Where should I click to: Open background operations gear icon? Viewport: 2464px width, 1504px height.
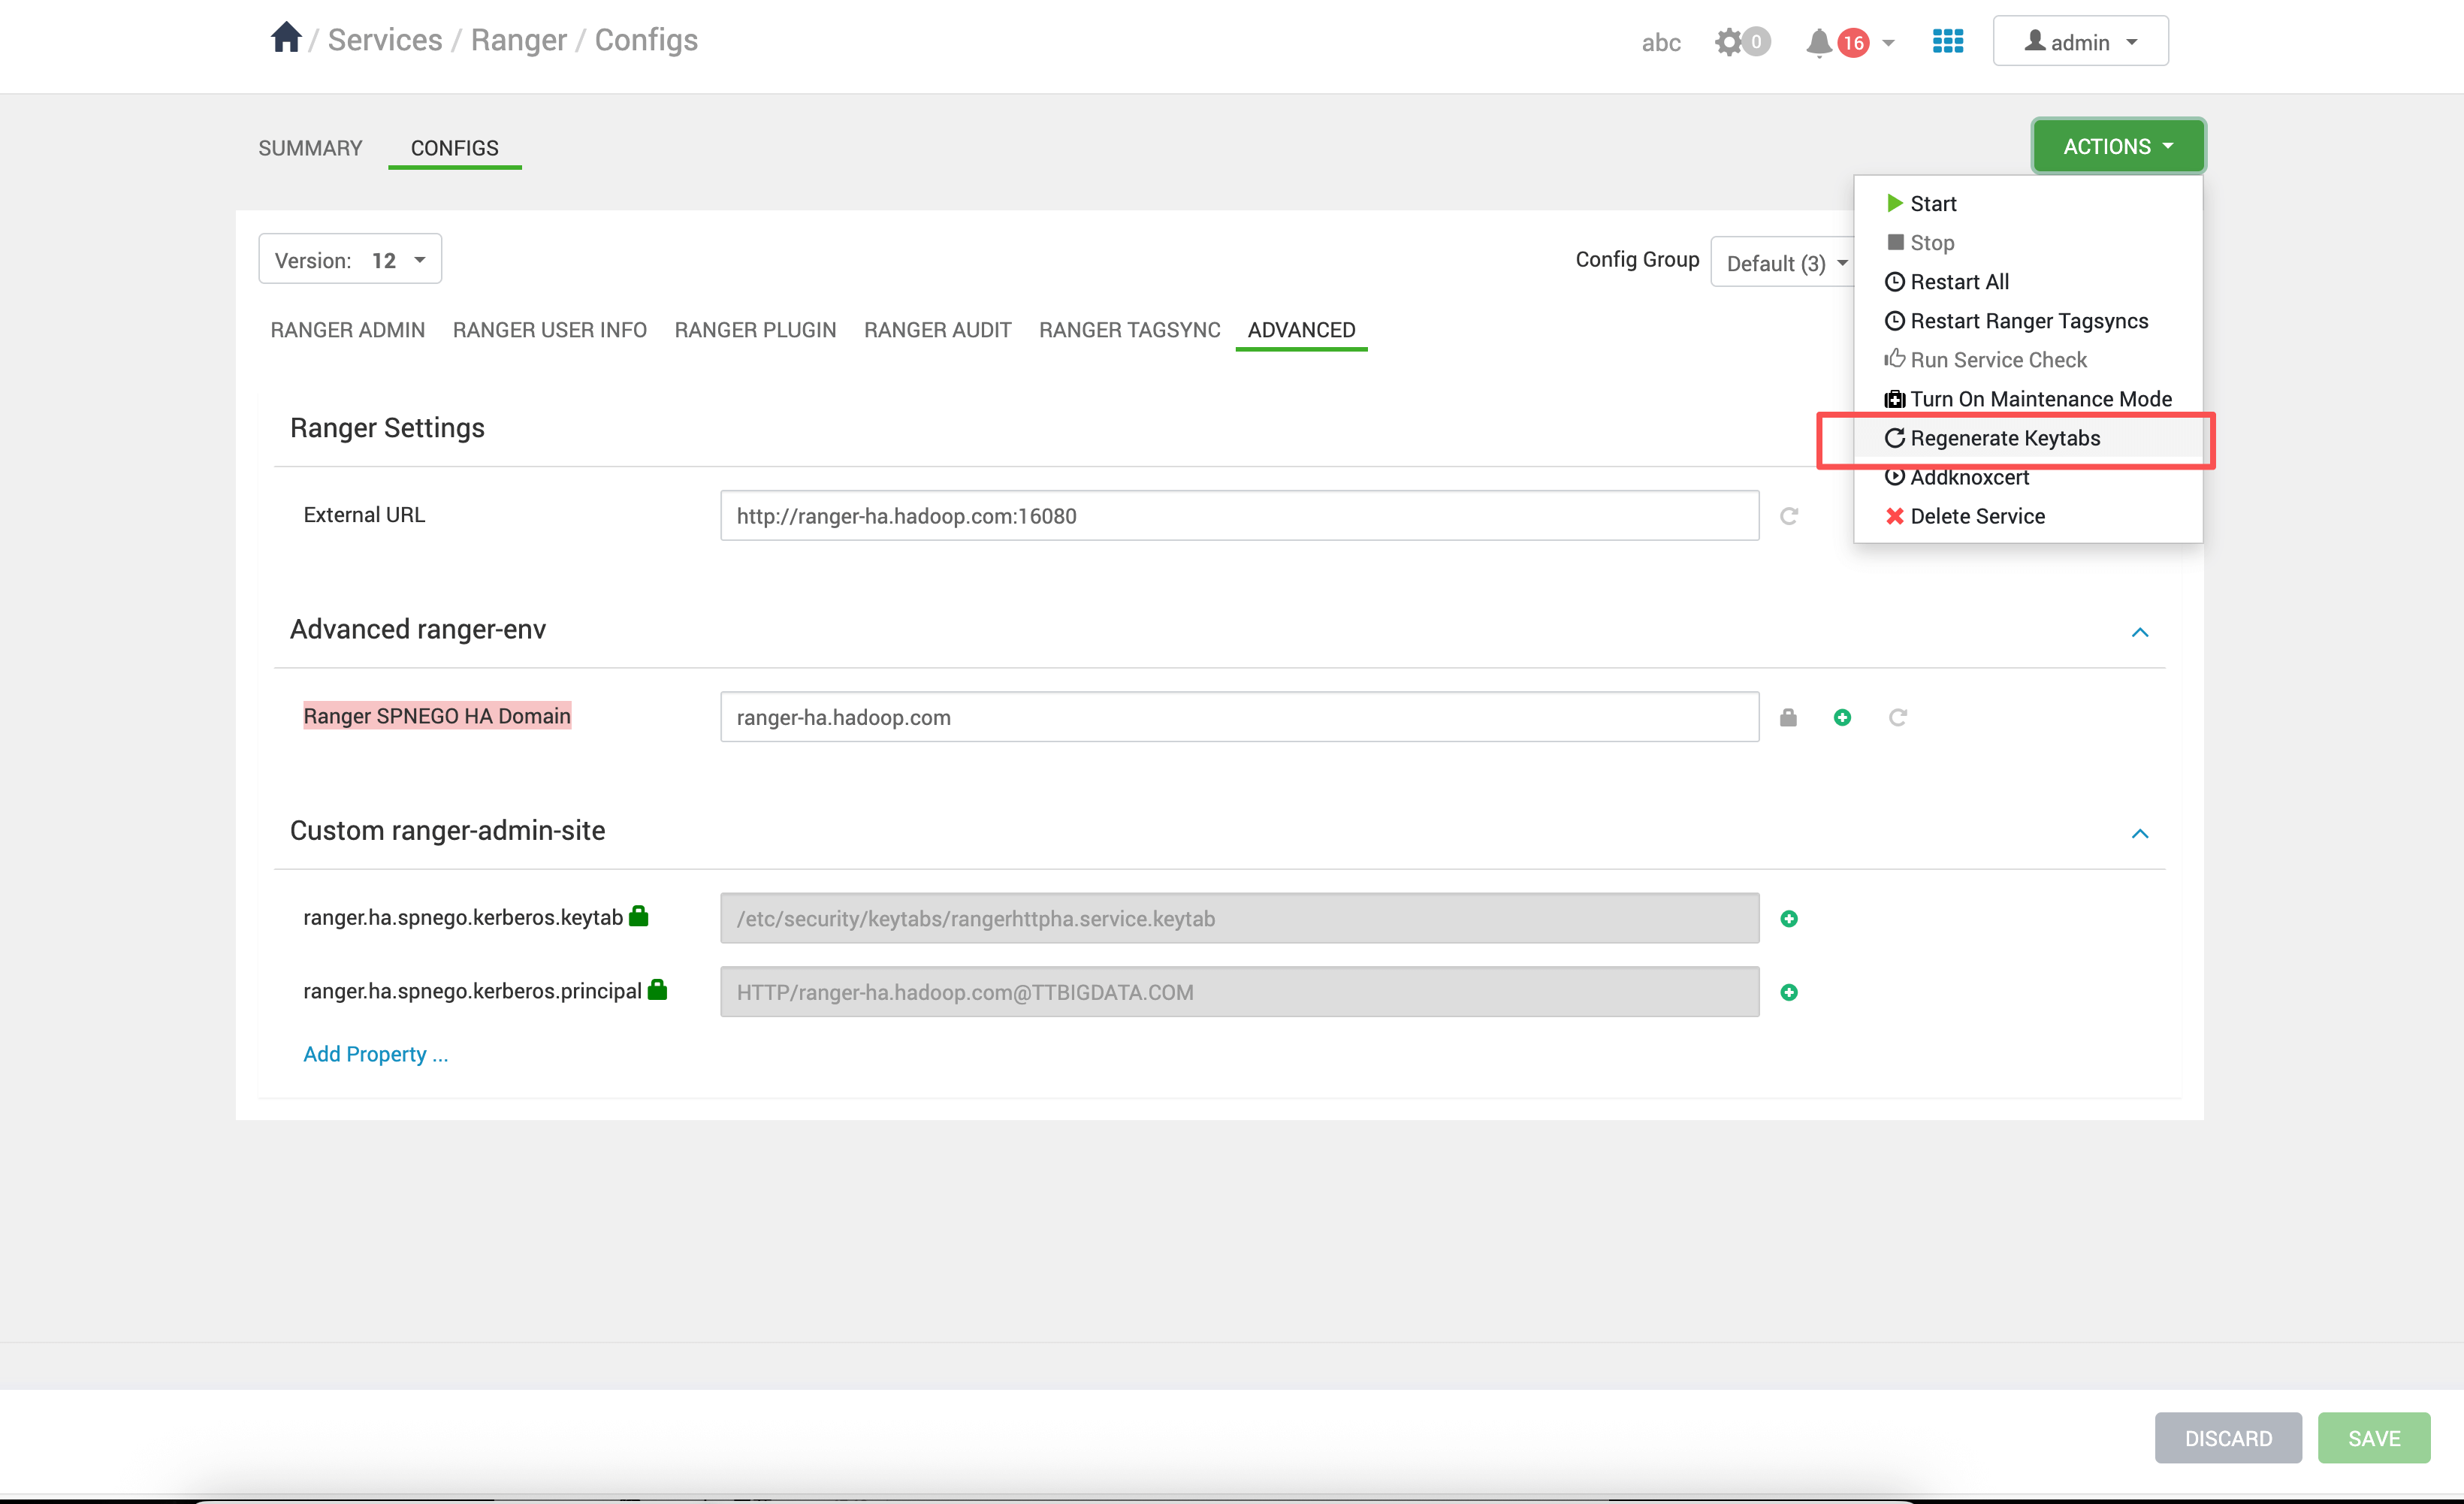pyautogui.click(x=1729, y=42)
